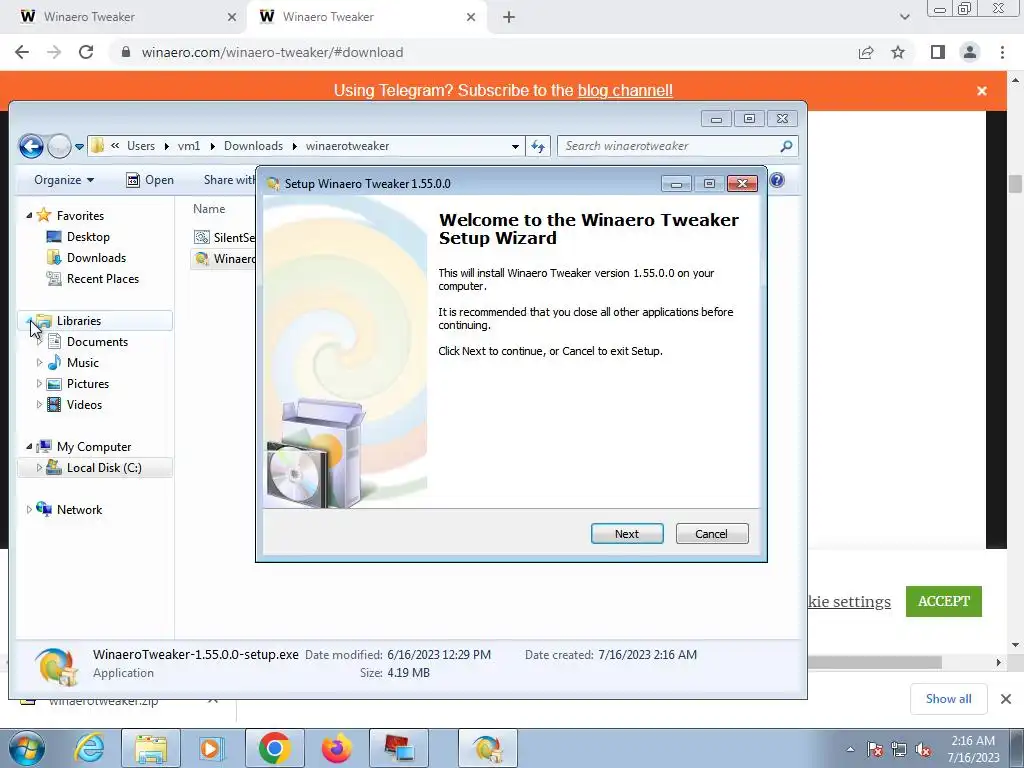The image size is (1024, 768).
Task: Open the cookie settings link
Action: (849, 601)
